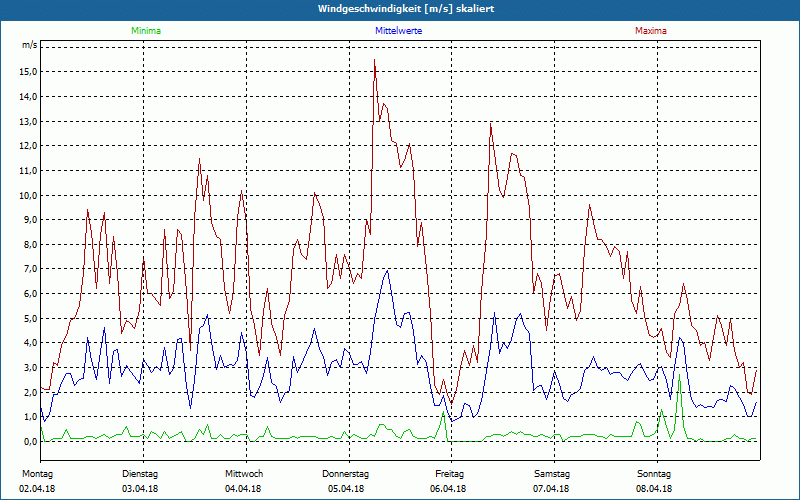This screenshot has height=500, width=800.
Task: Click the Samstag day label
Action: [x=552, y=473]
